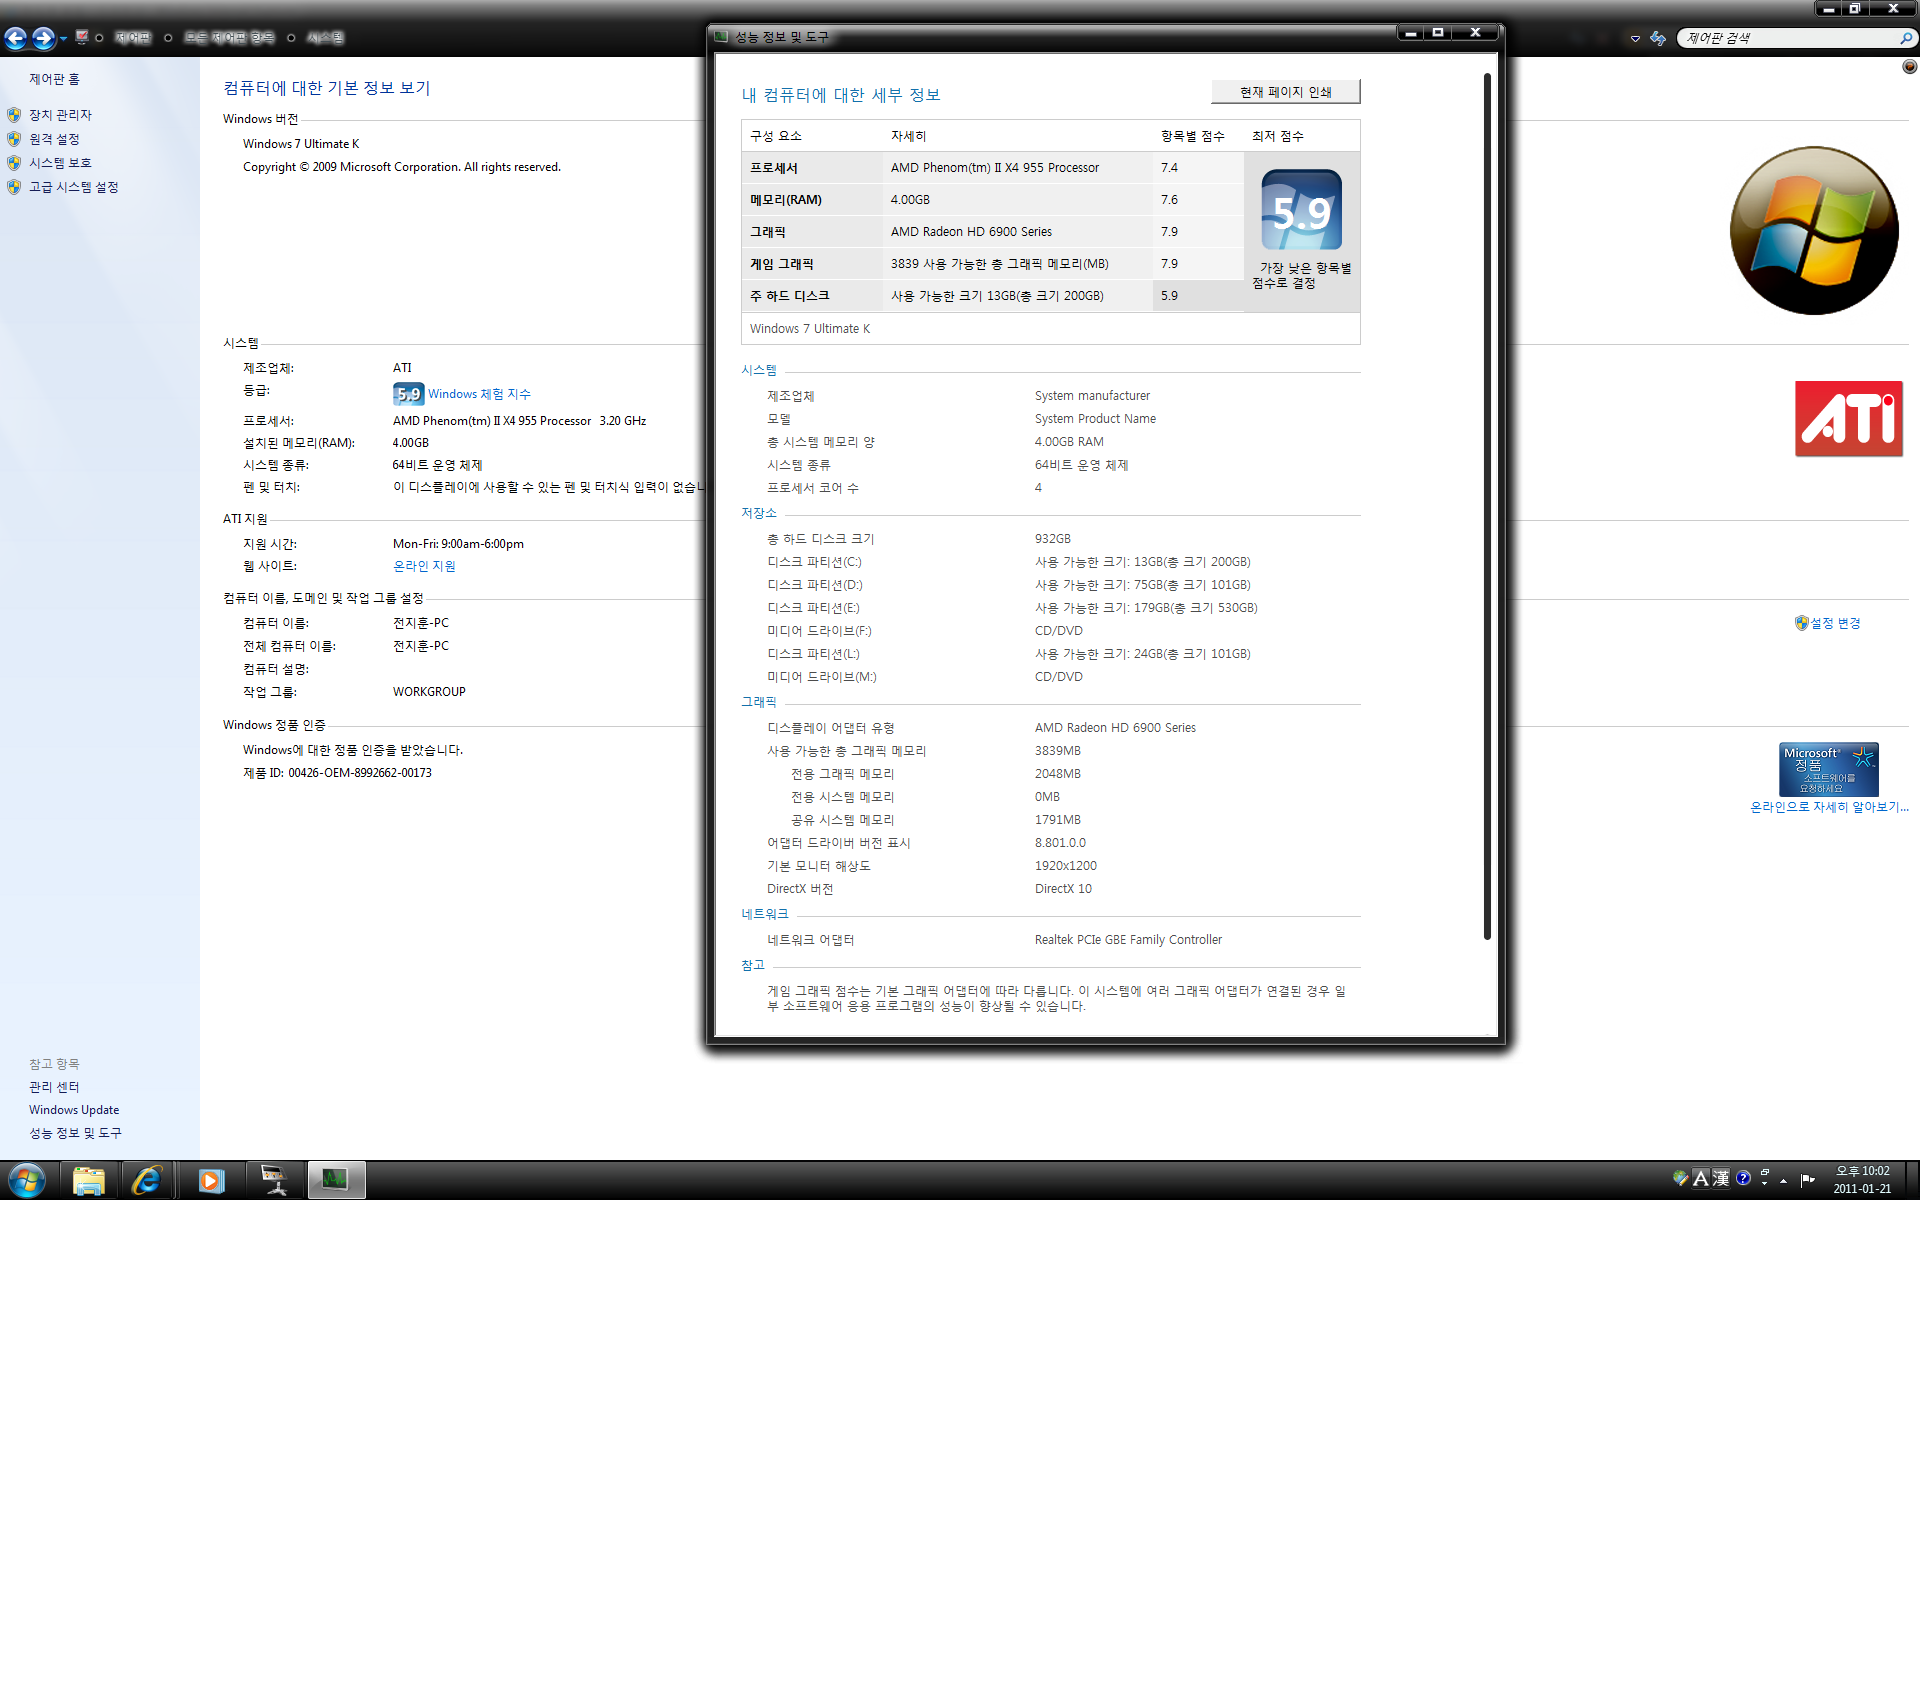Screen dimensions: 1920x1688
Task: Open recent pages dropdown beside forward arrow
Action: 63,39
